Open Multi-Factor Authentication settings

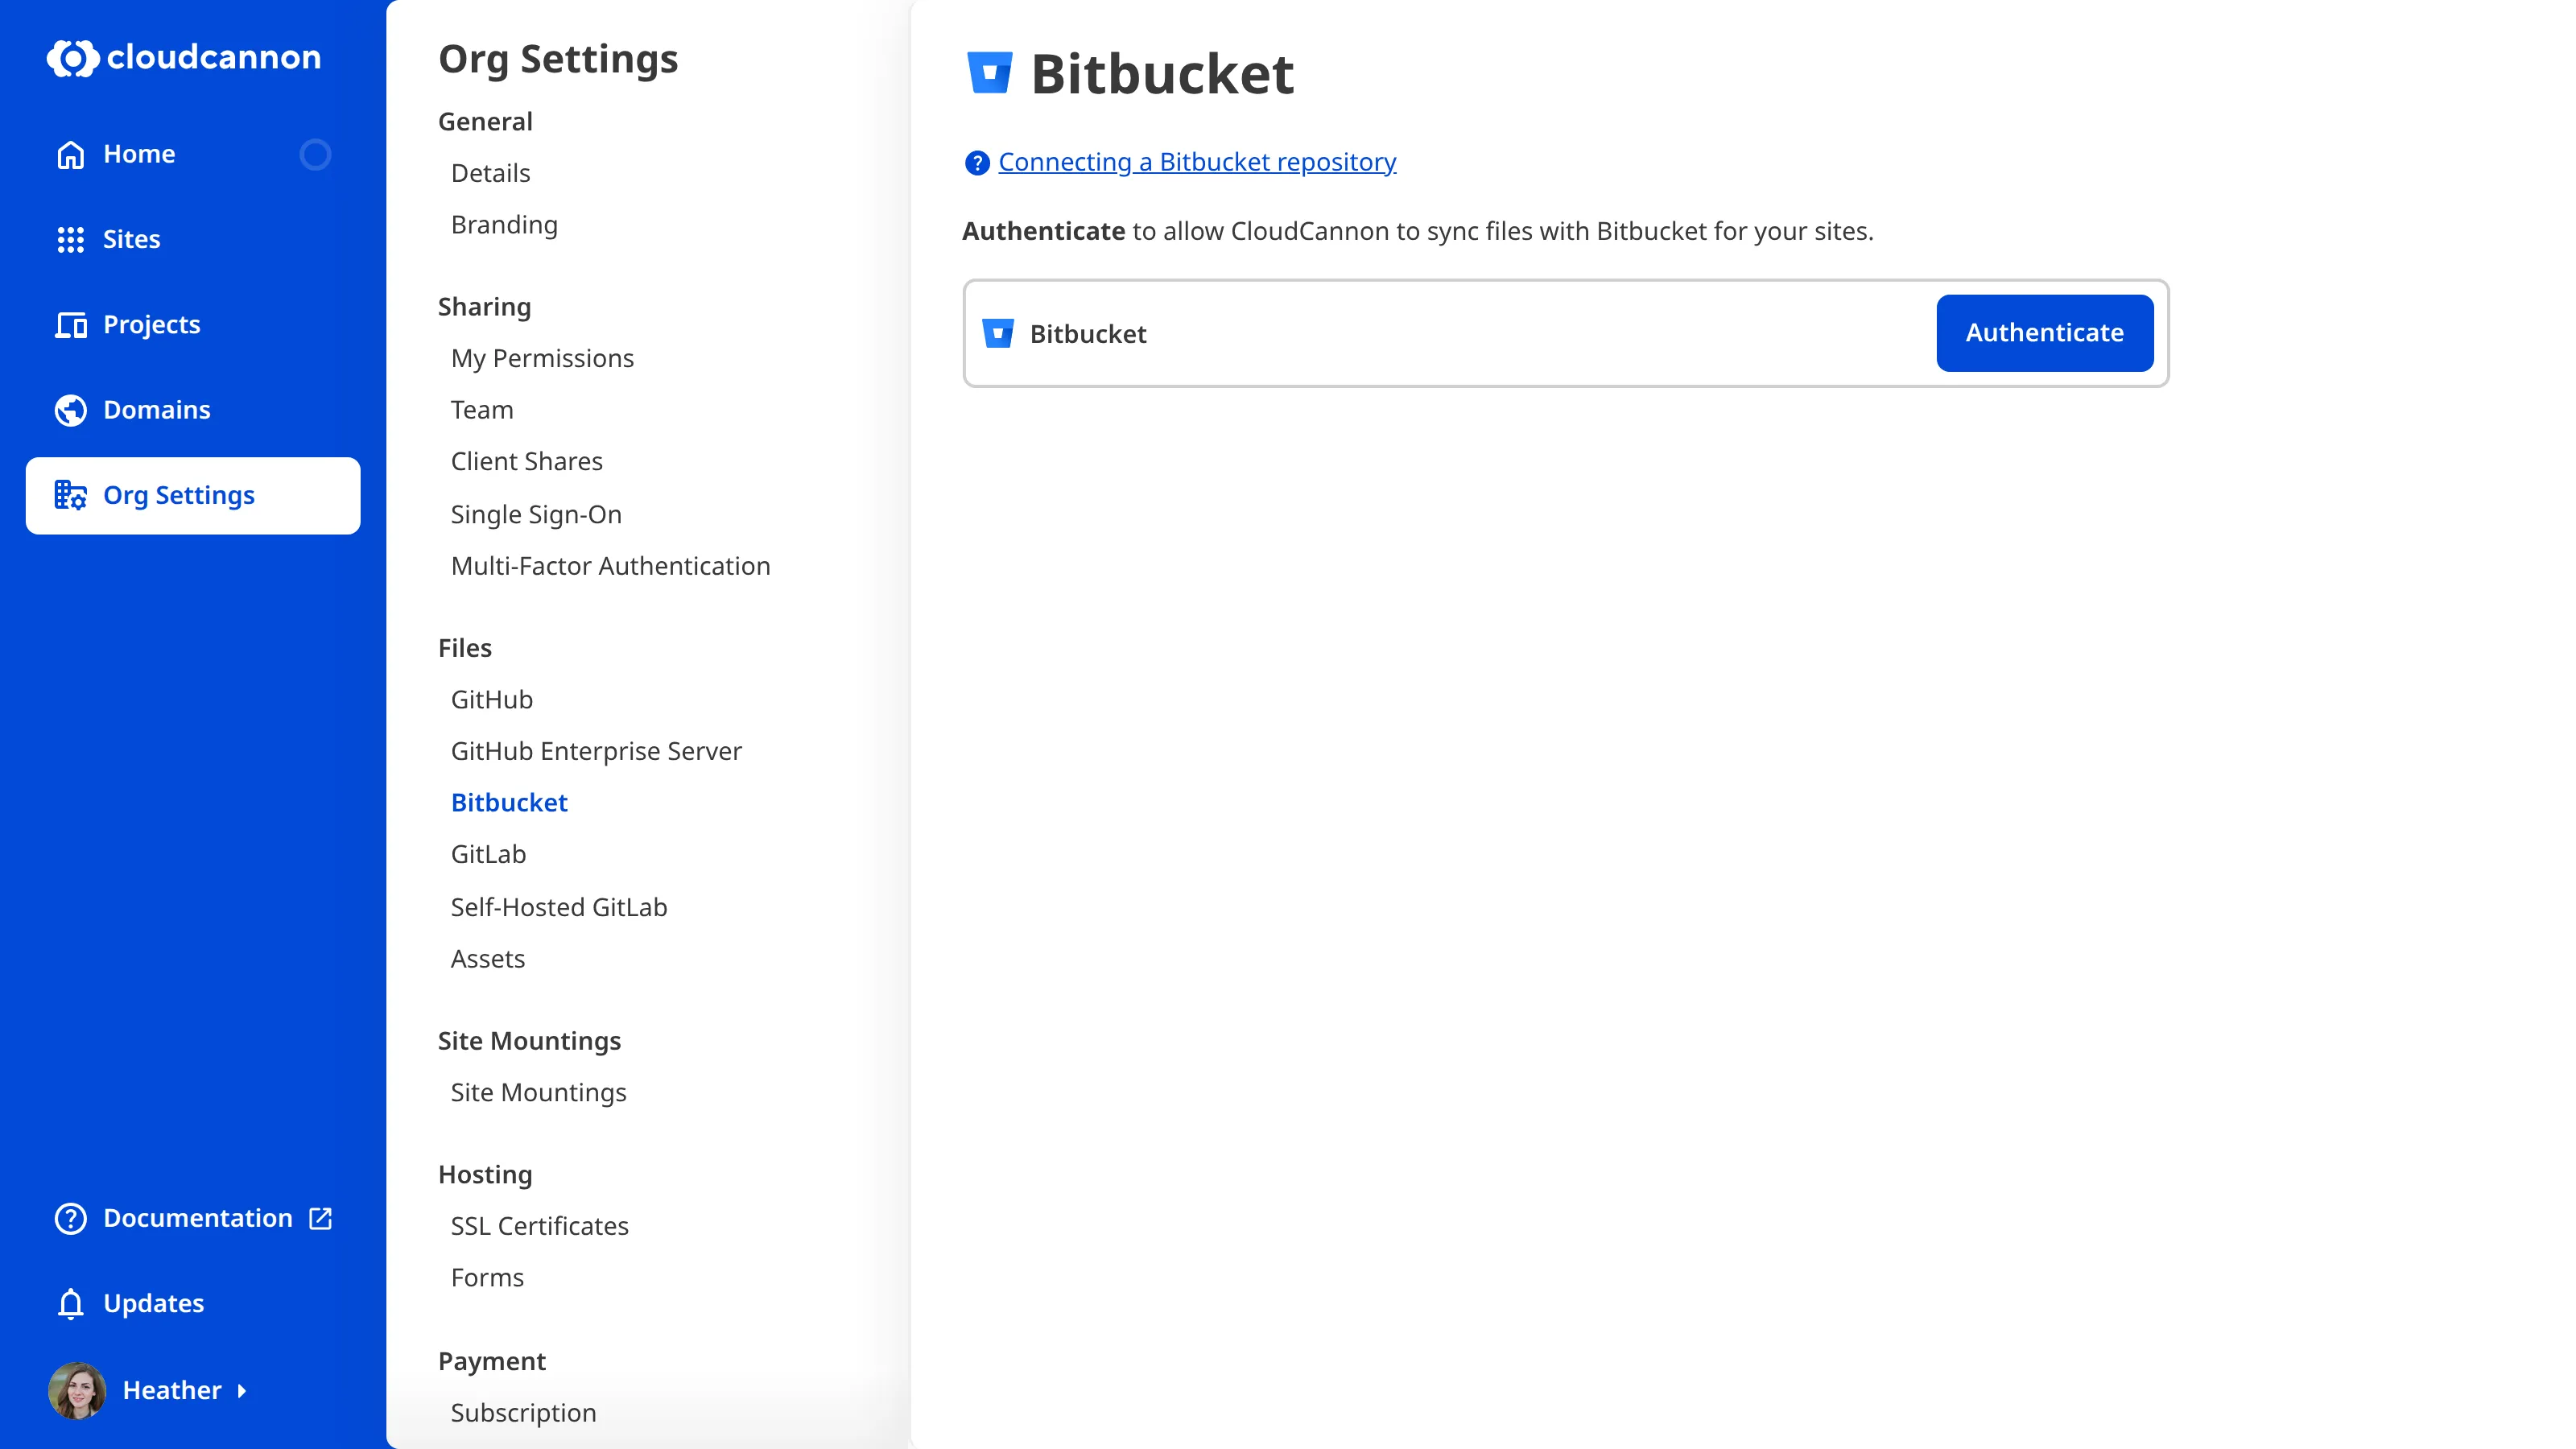click(610, 566)
